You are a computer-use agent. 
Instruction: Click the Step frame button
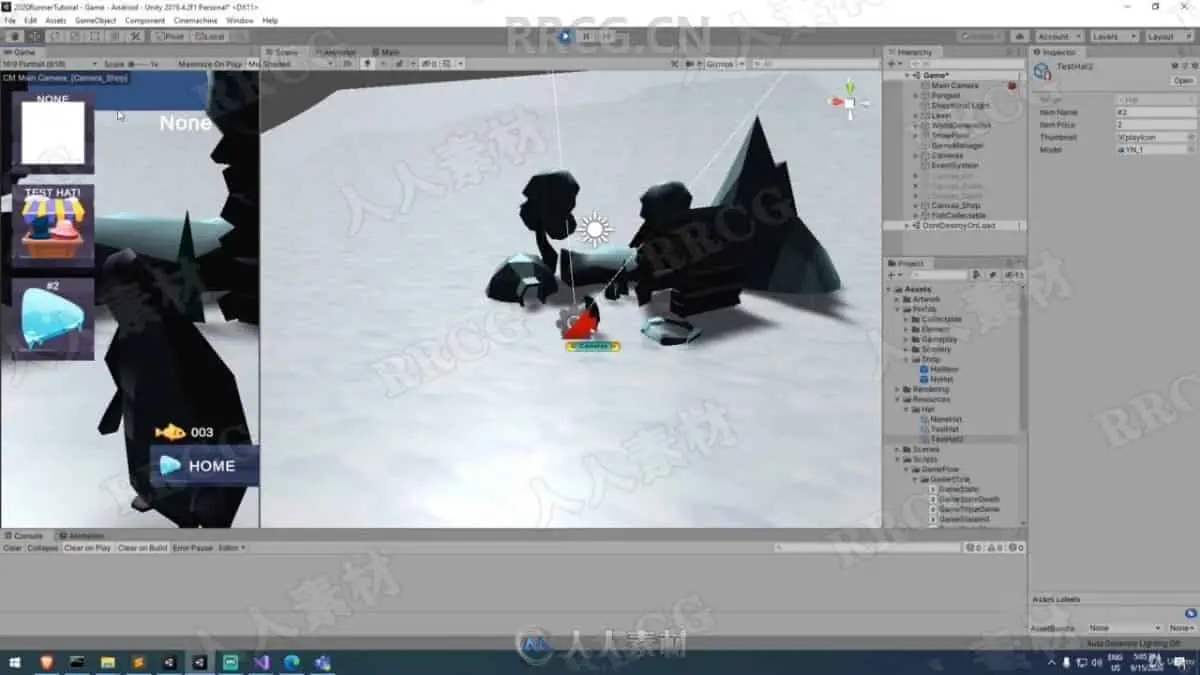[606, 36]
